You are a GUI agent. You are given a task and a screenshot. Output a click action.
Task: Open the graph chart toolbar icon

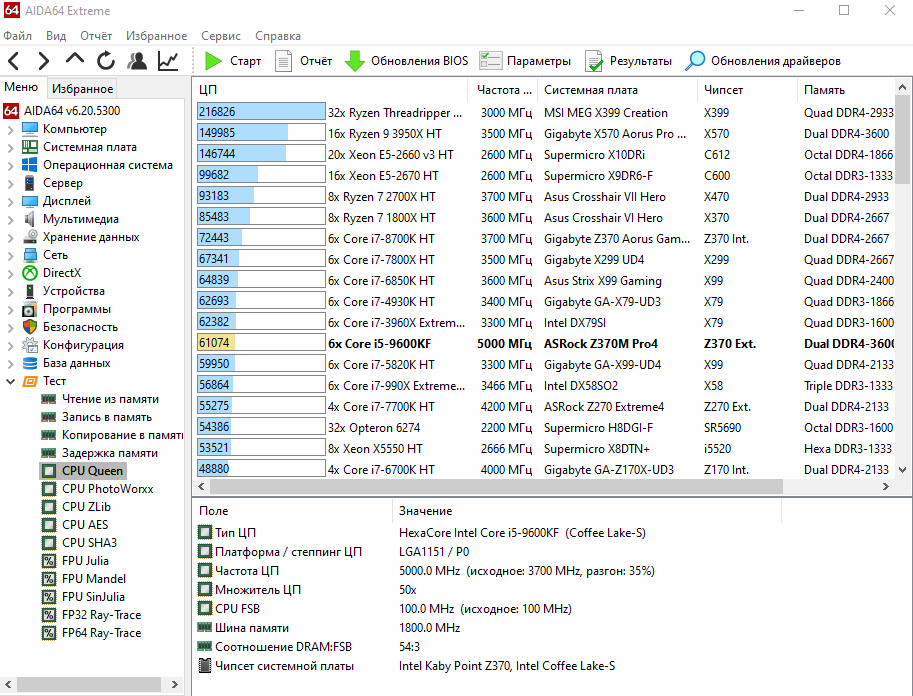tap(168, 61)
